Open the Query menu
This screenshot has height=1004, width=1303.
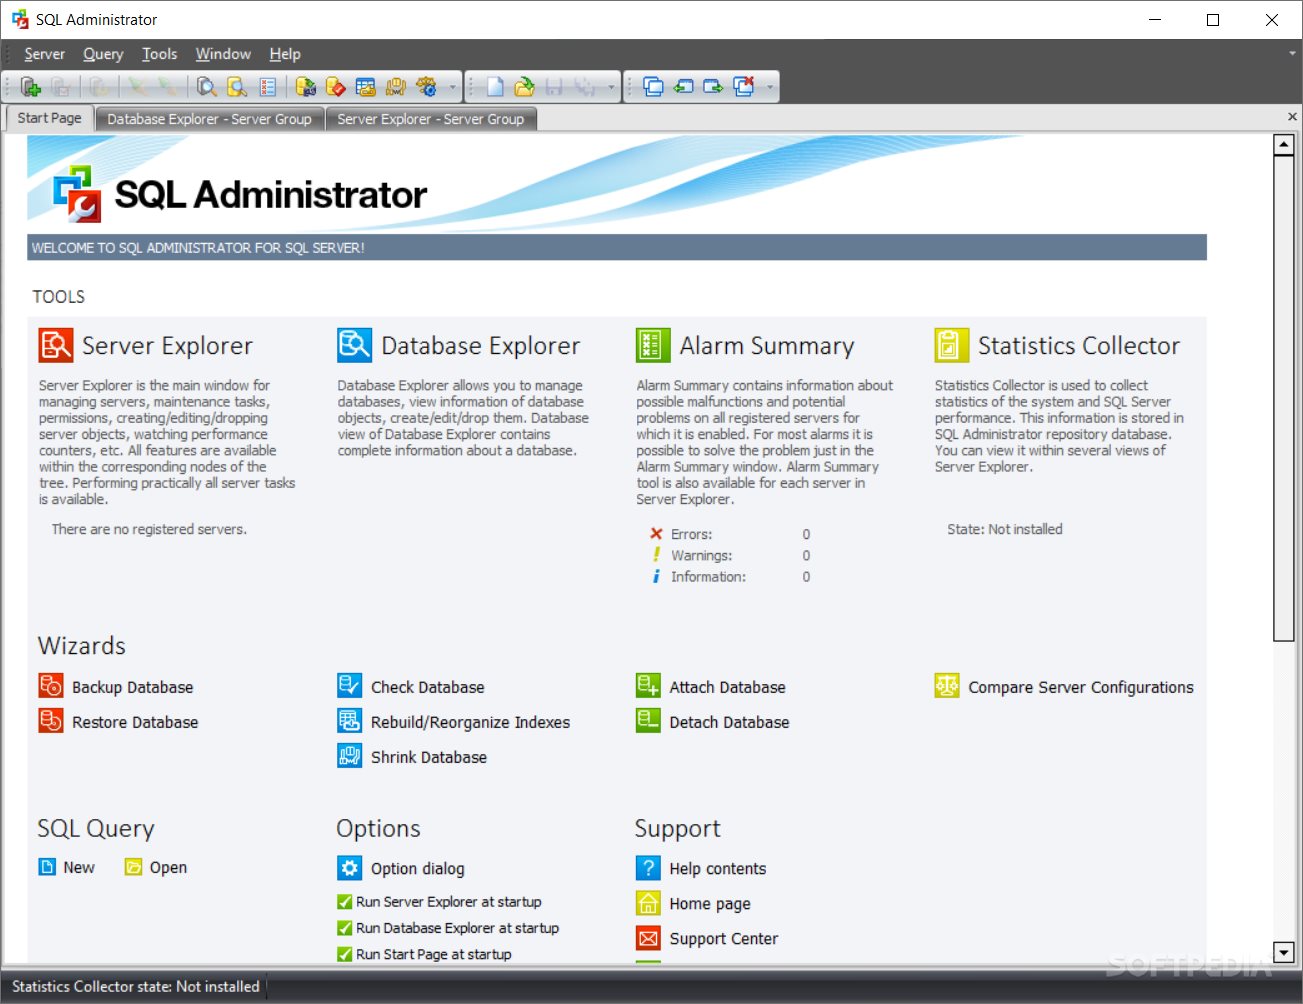coord(103,54)
